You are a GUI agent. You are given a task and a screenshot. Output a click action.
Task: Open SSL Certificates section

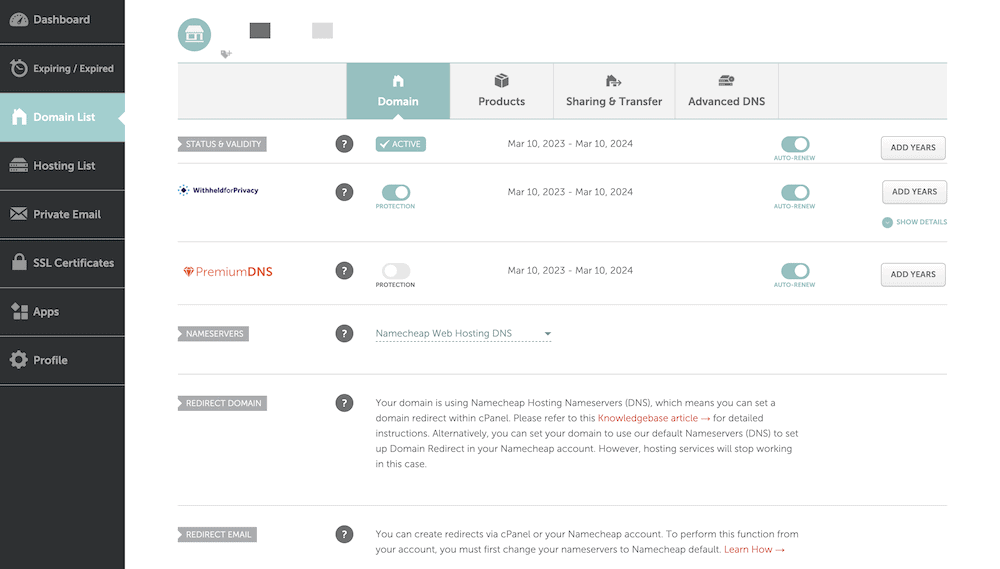(62, 263)
